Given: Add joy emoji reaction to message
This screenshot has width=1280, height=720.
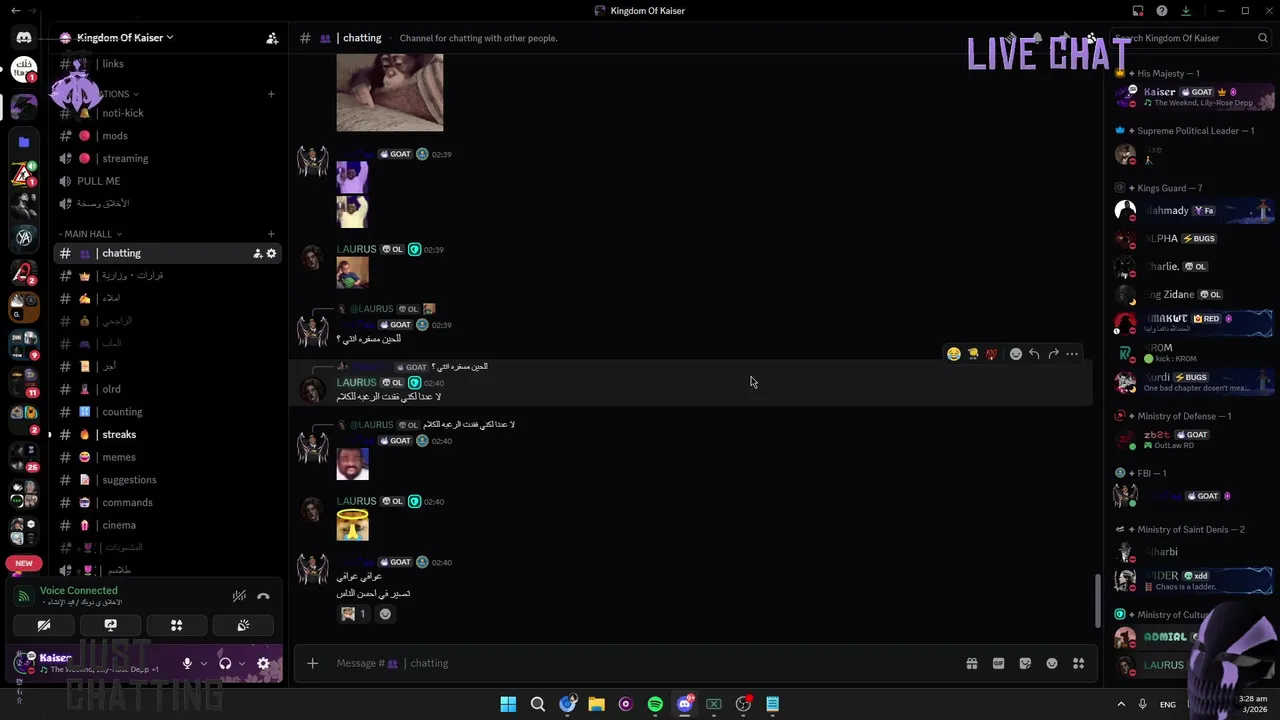Looking at the screenshot, I should point(954,354).
